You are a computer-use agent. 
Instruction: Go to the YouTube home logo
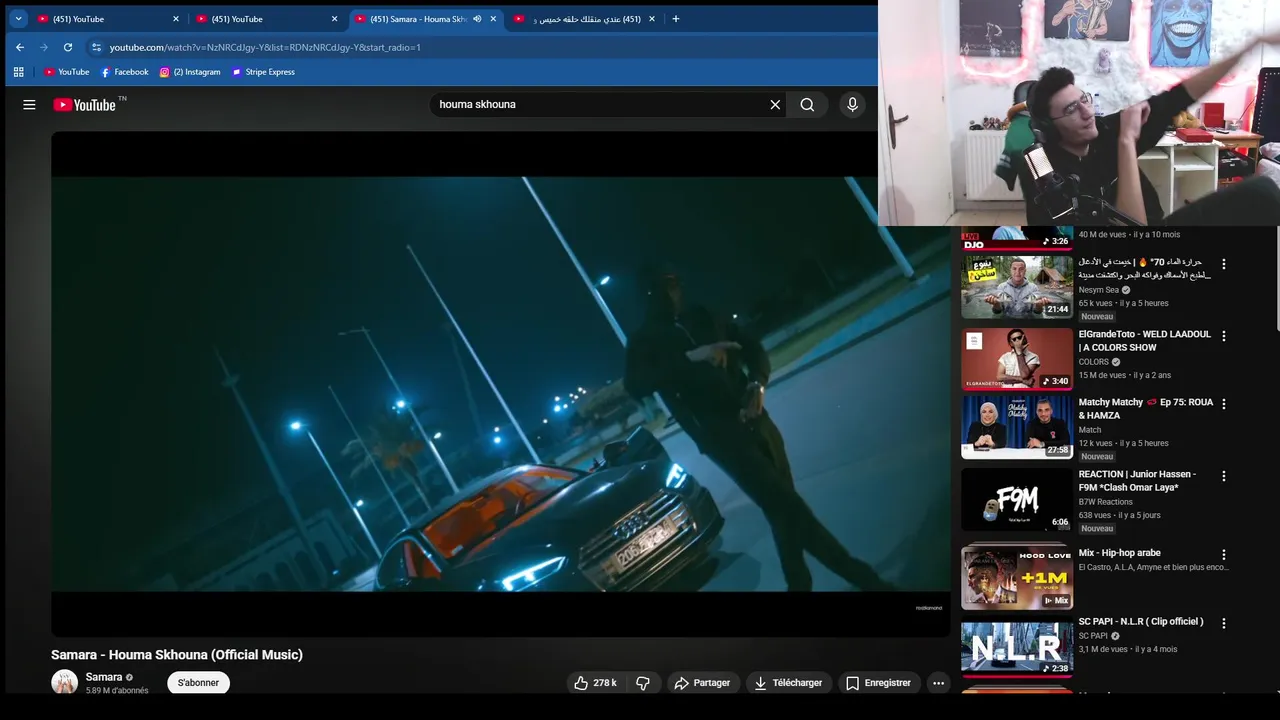[x=85, y=105]
